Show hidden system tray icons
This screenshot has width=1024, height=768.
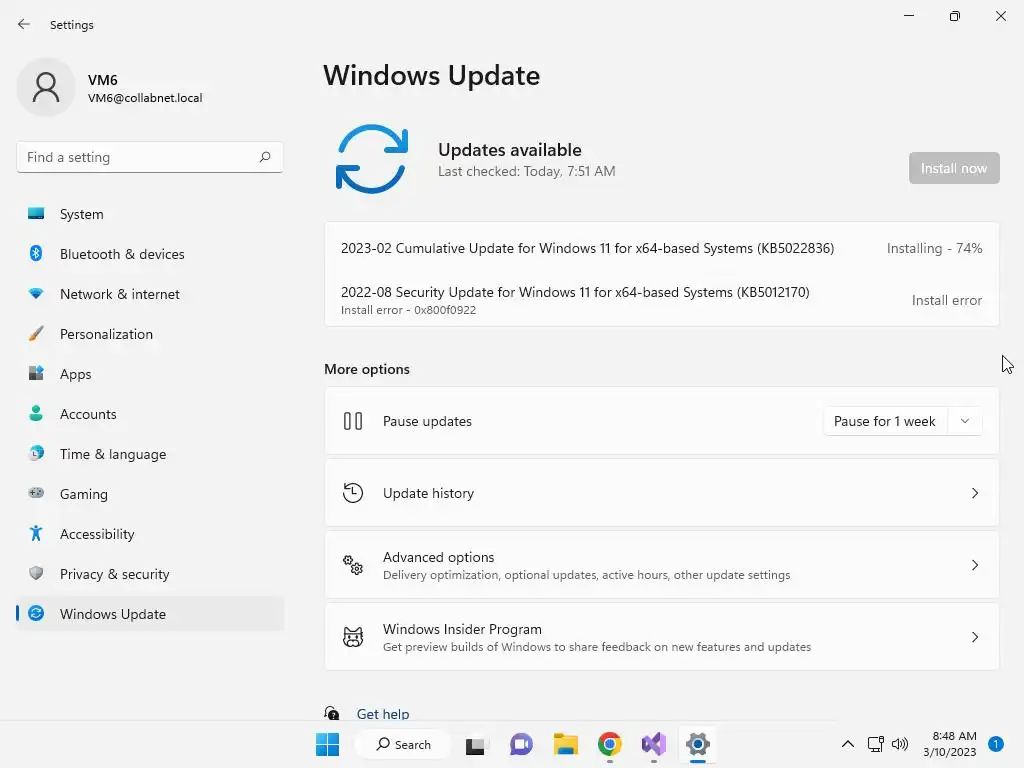848,744
